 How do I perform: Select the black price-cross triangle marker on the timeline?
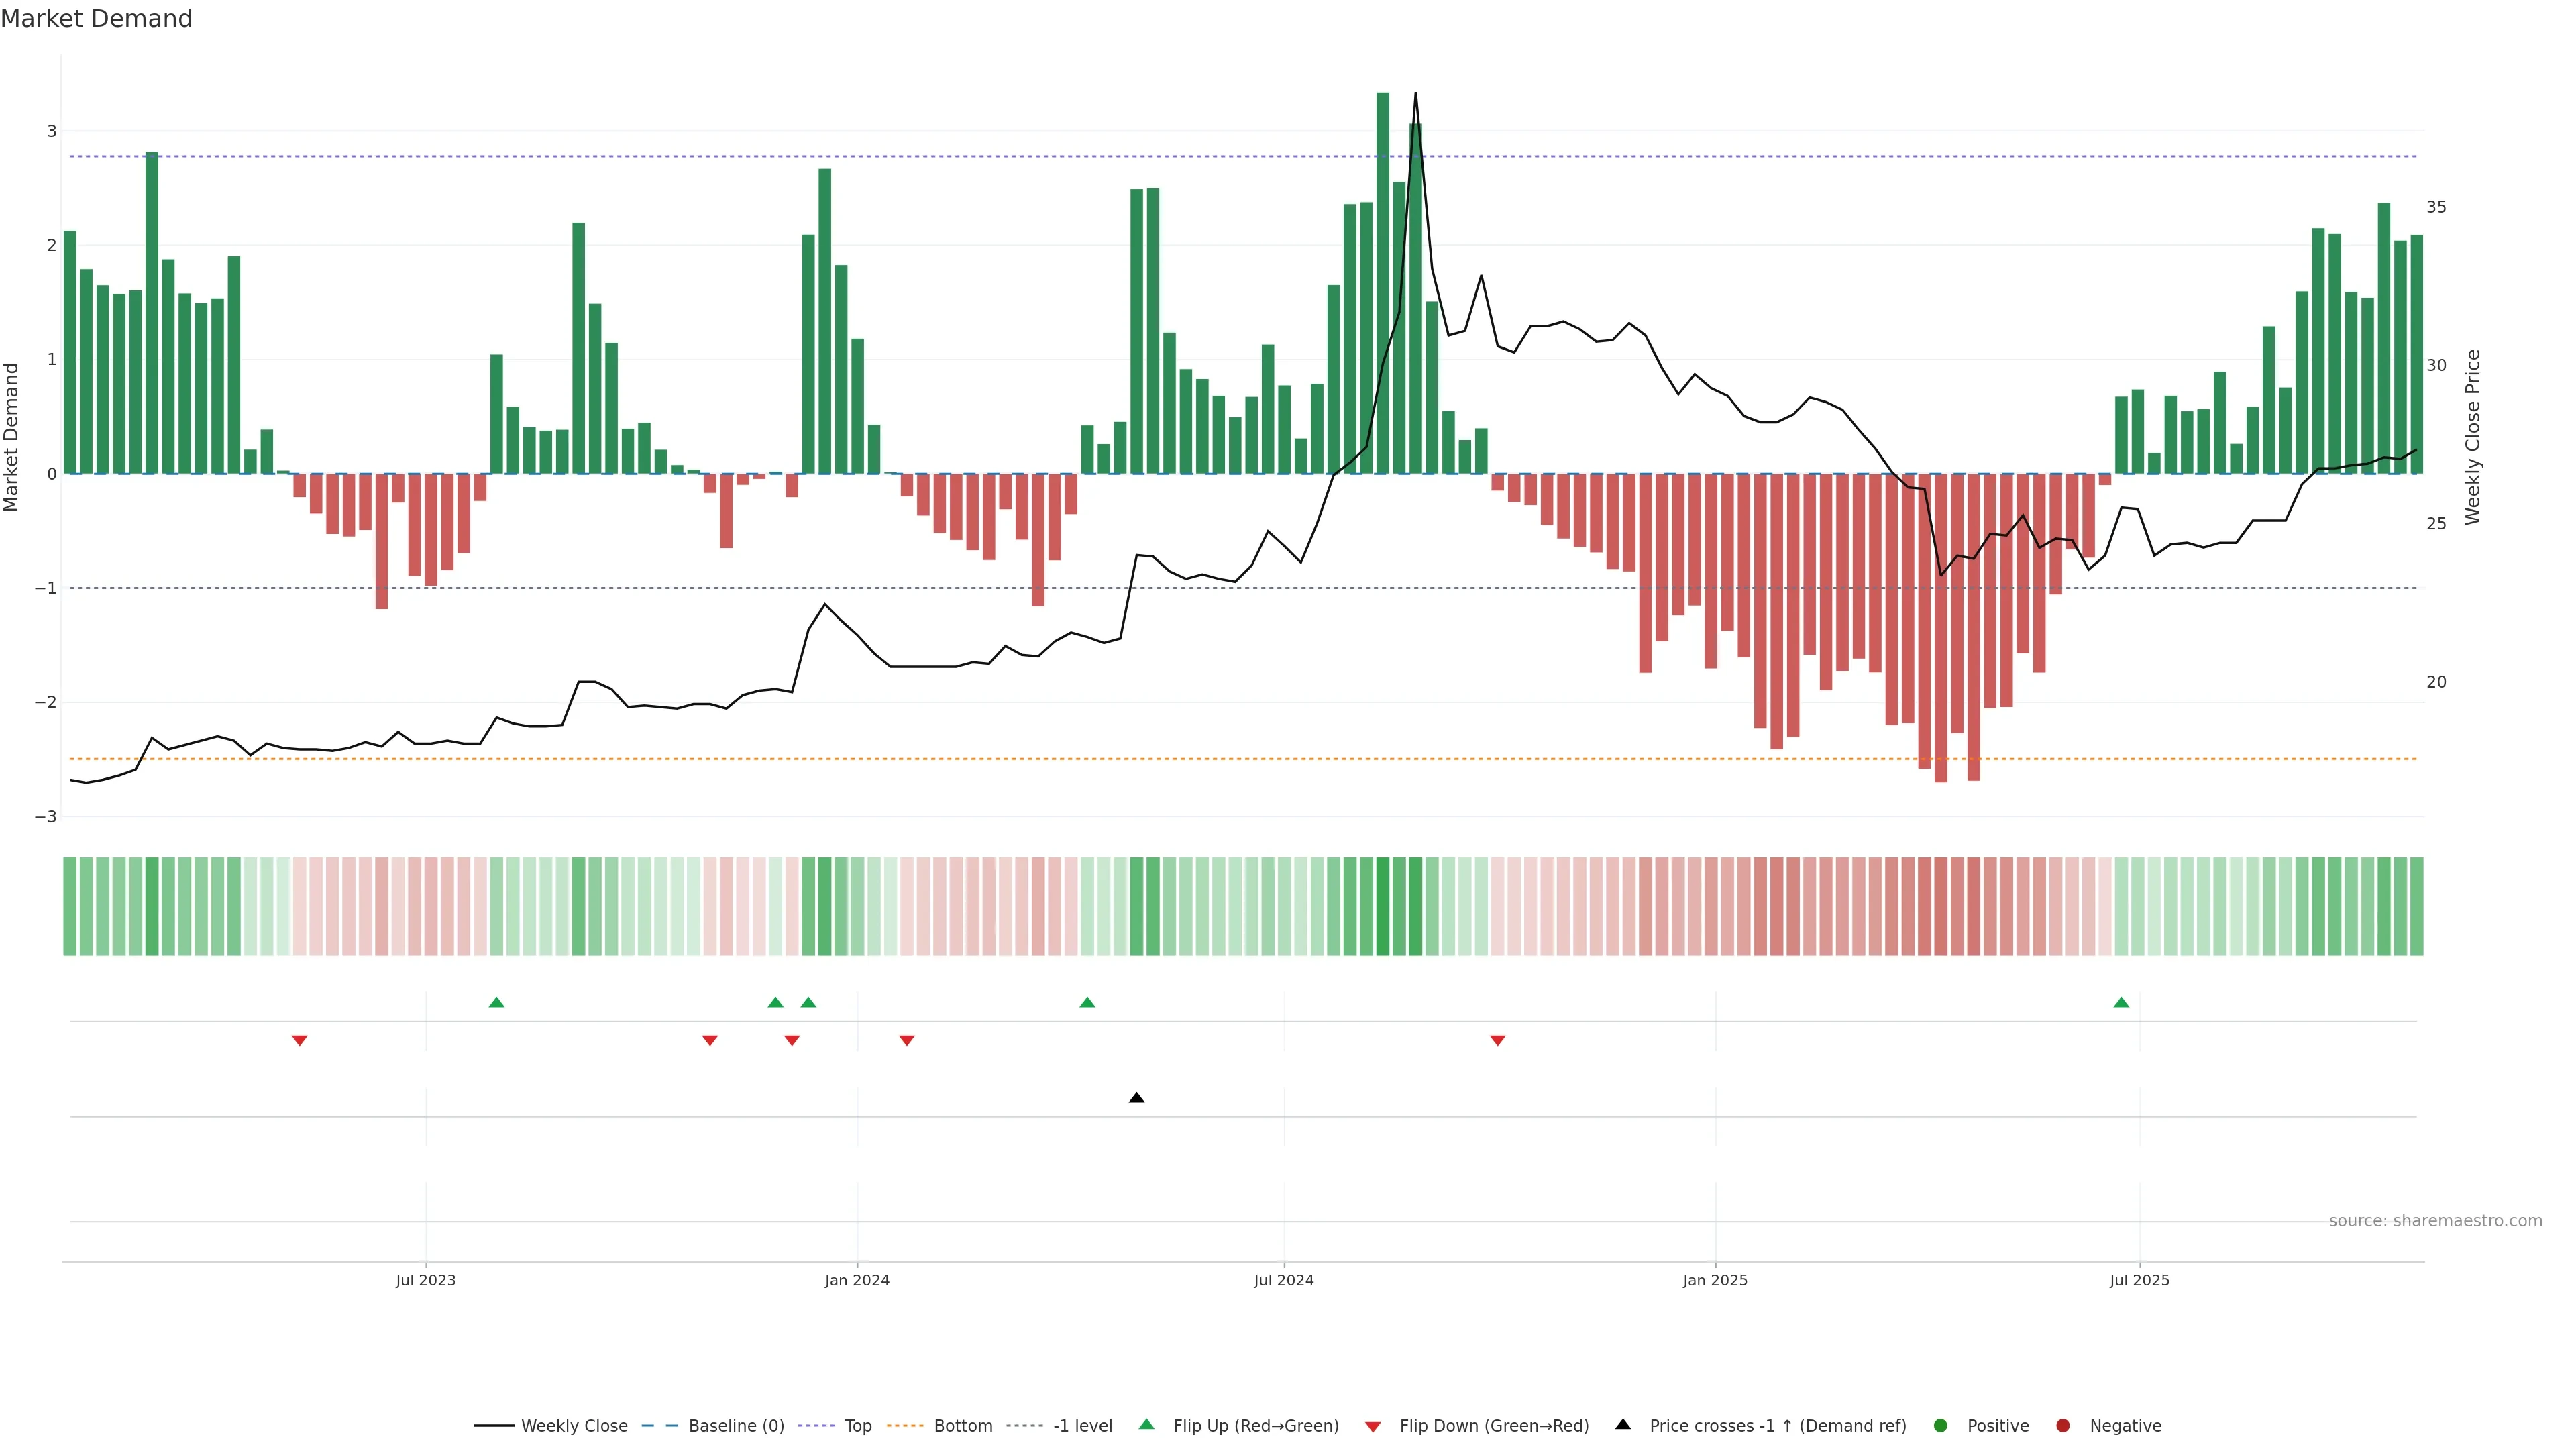pos(1136,1098)
